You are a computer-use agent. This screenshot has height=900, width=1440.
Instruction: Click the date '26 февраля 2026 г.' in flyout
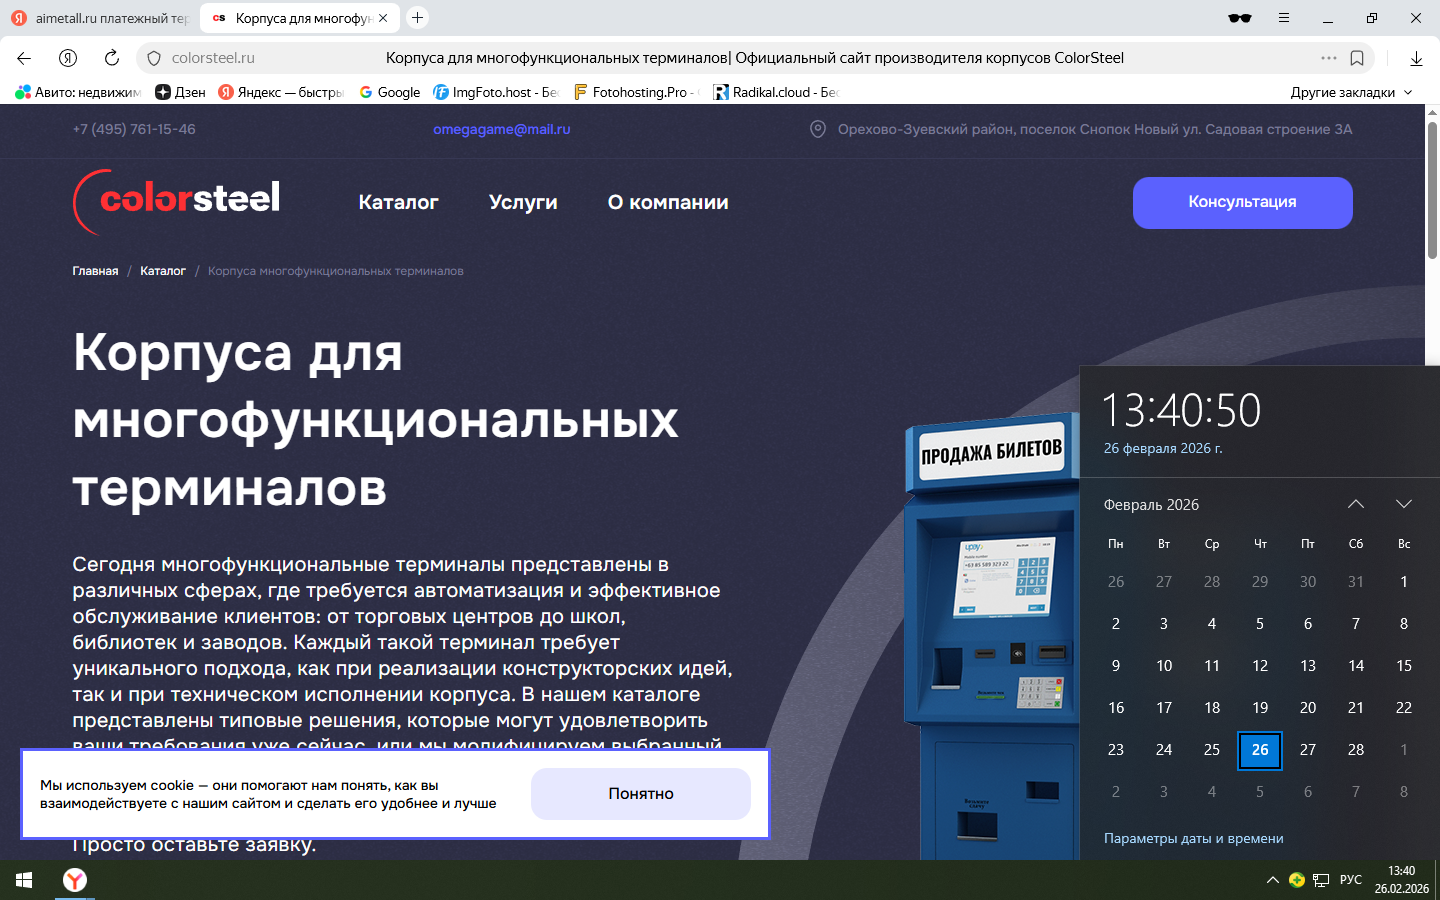tap(1163, 448)
